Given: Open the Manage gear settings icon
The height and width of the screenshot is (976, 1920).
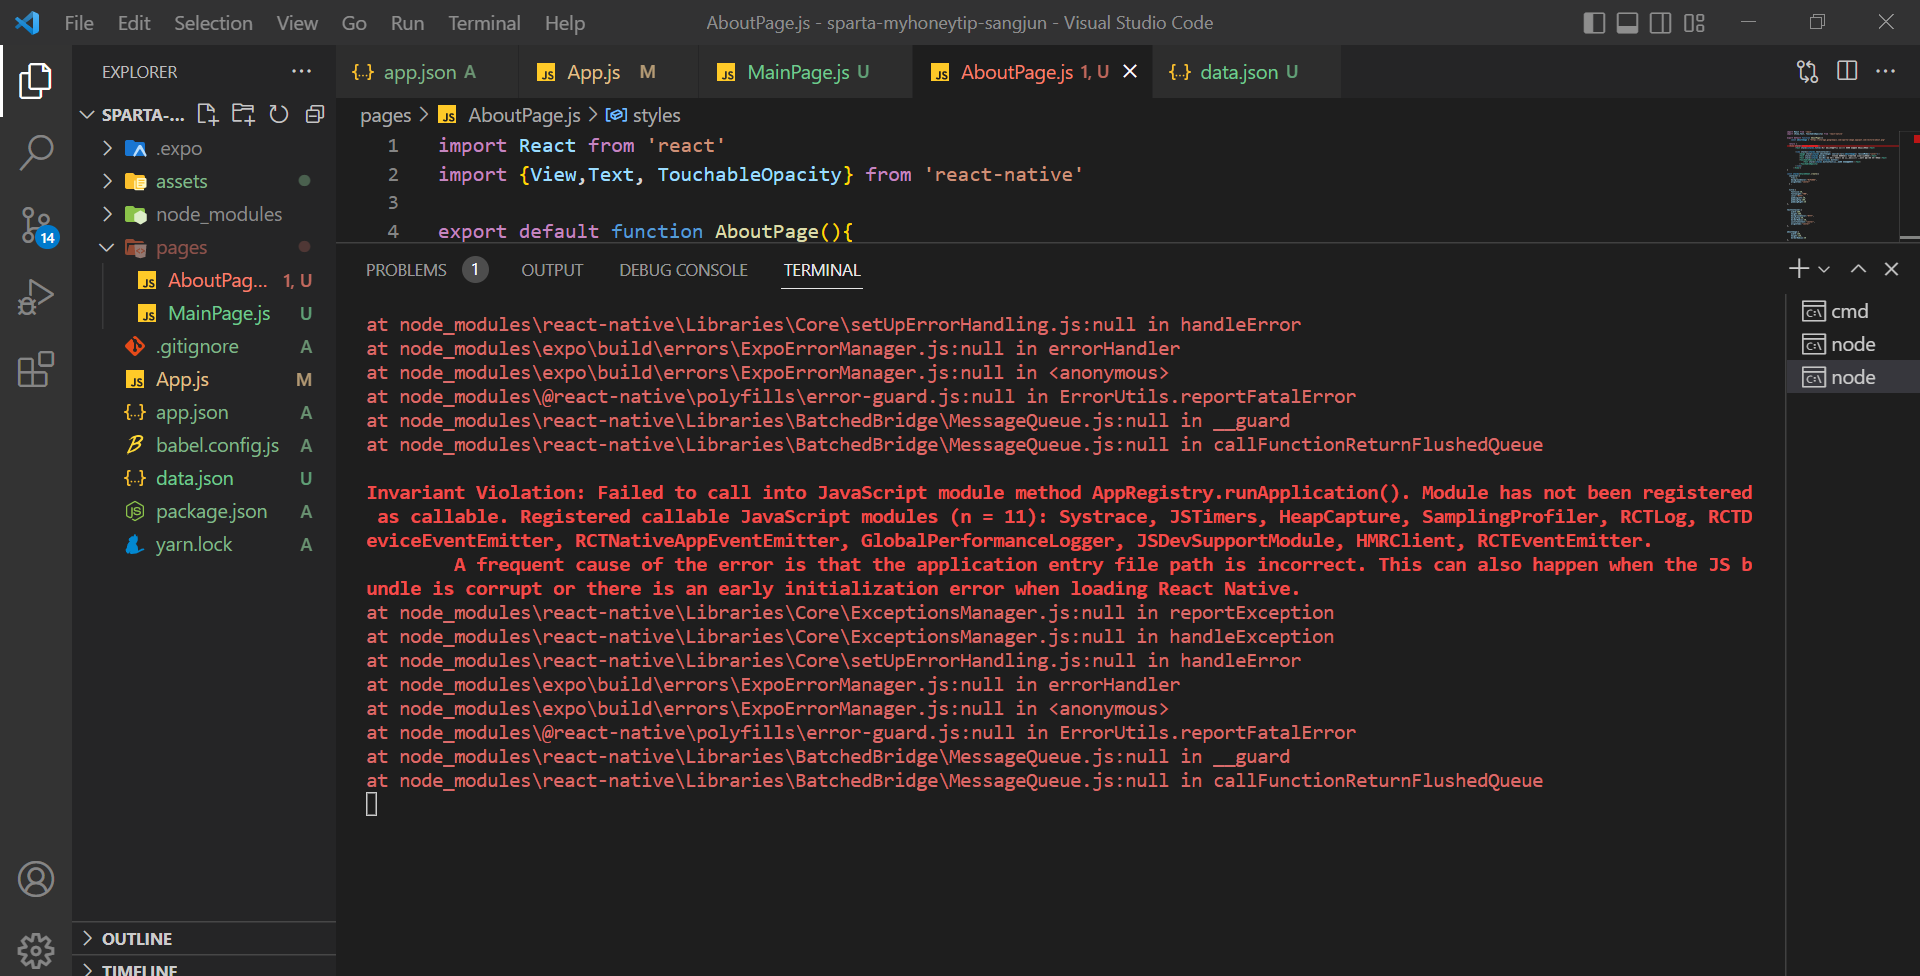Looking at the screenshot, I should pos(36,950).
